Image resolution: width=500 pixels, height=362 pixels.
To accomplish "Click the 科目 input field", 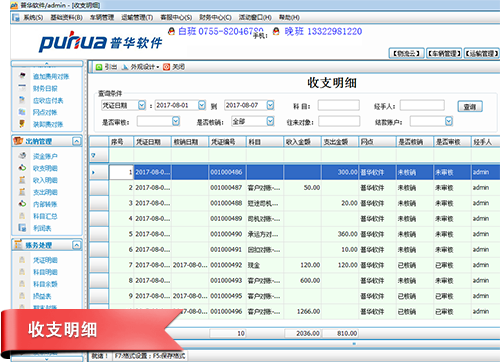I will tap(339, 105).
